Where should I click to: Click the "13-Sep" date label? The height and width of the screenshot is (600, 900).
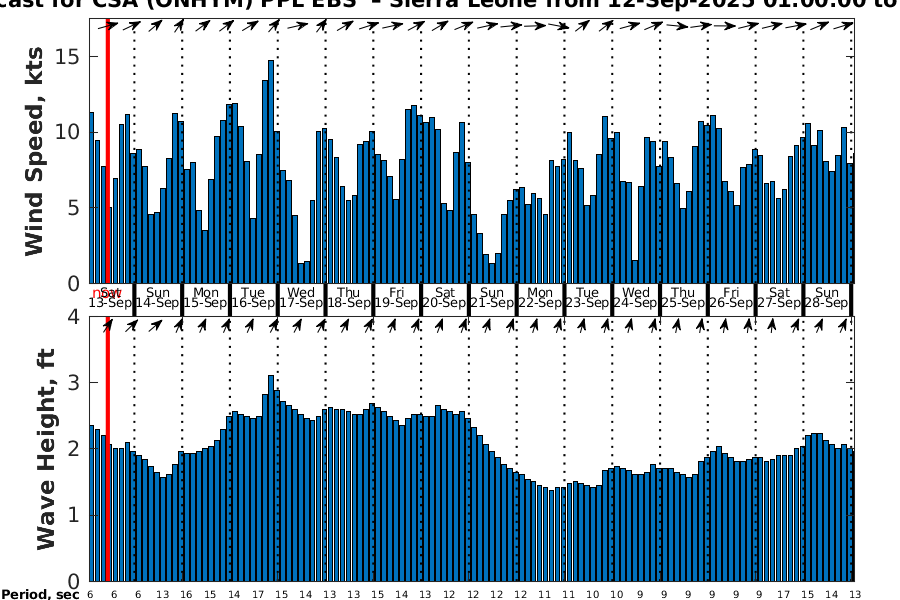click(110, 303)
